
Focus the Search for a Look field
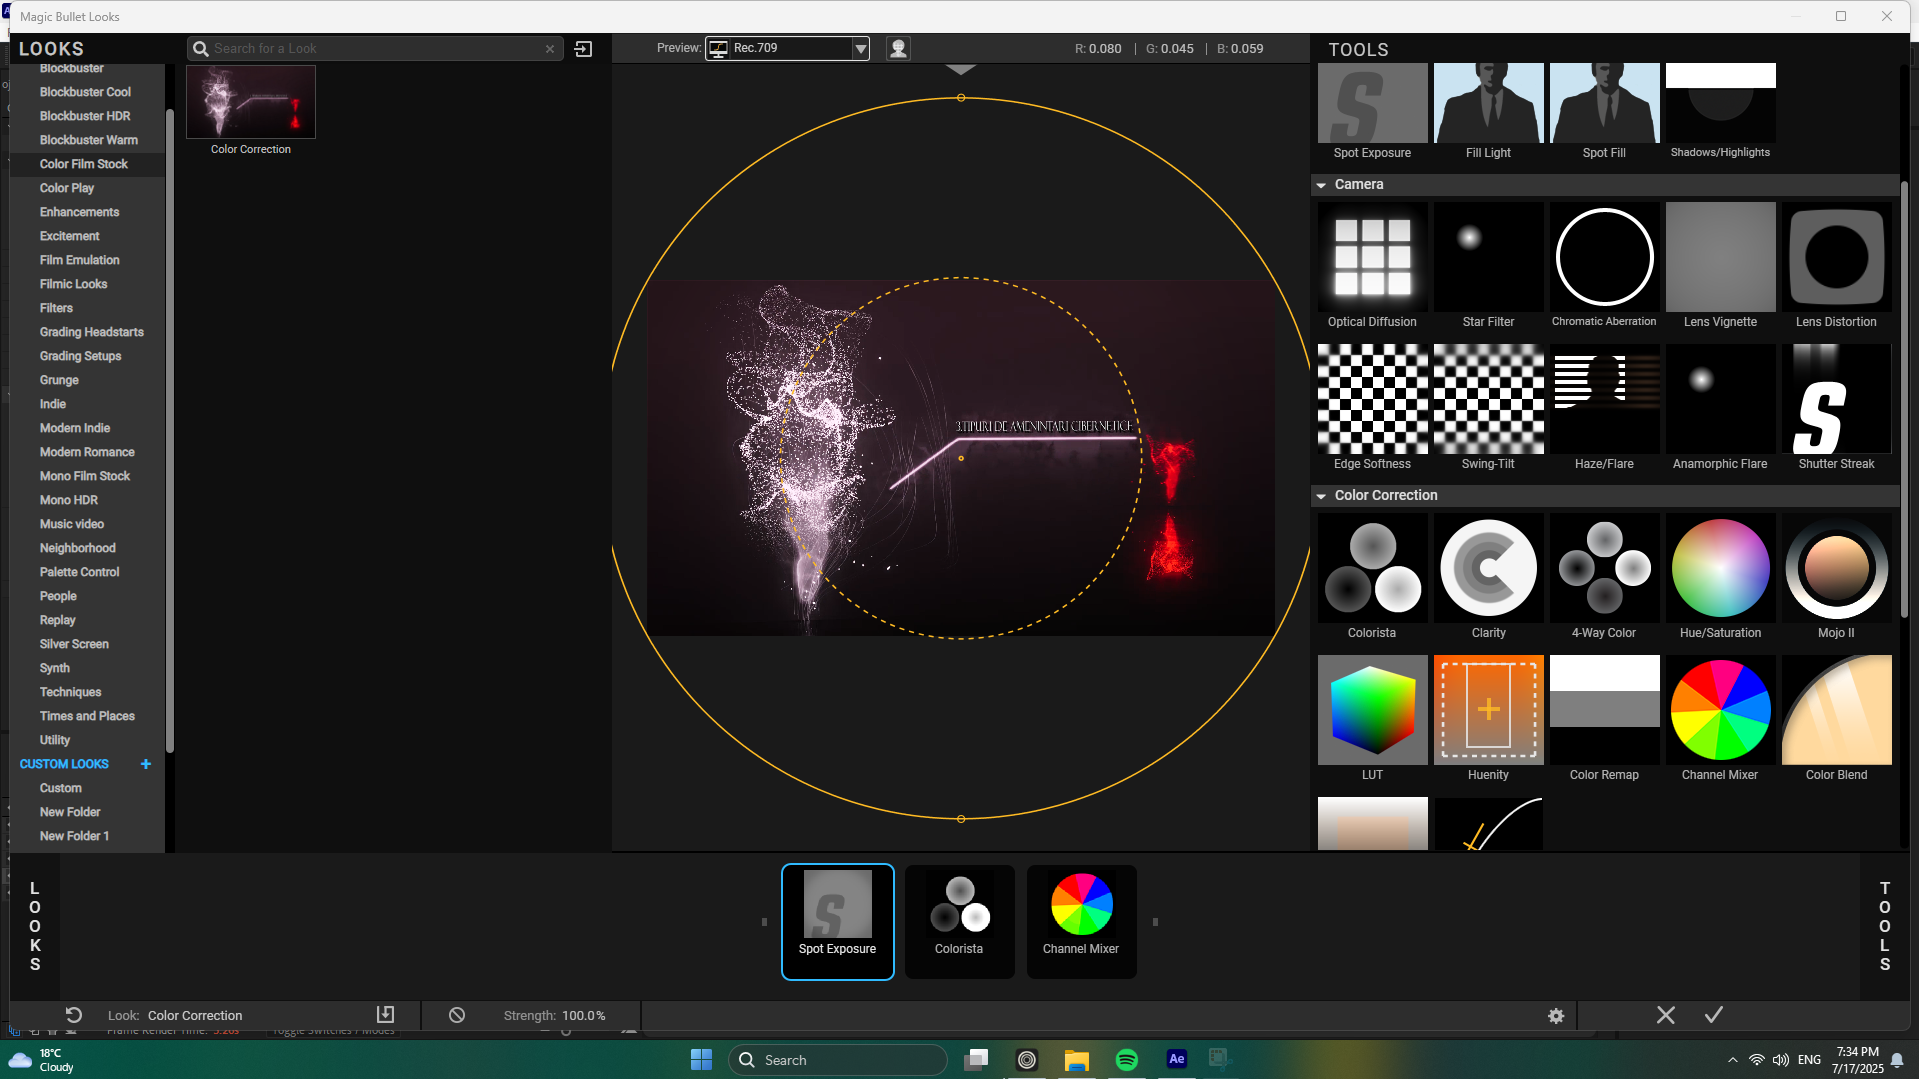point(375,48)
